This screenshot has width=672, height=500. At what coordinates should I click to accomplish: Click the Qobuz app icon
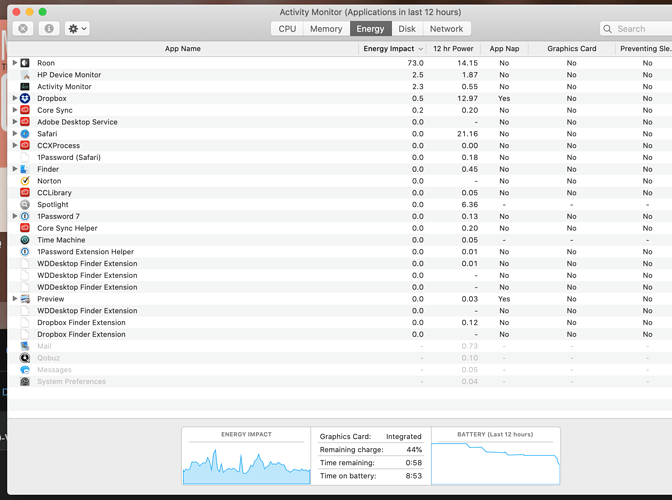click(25, 358)
